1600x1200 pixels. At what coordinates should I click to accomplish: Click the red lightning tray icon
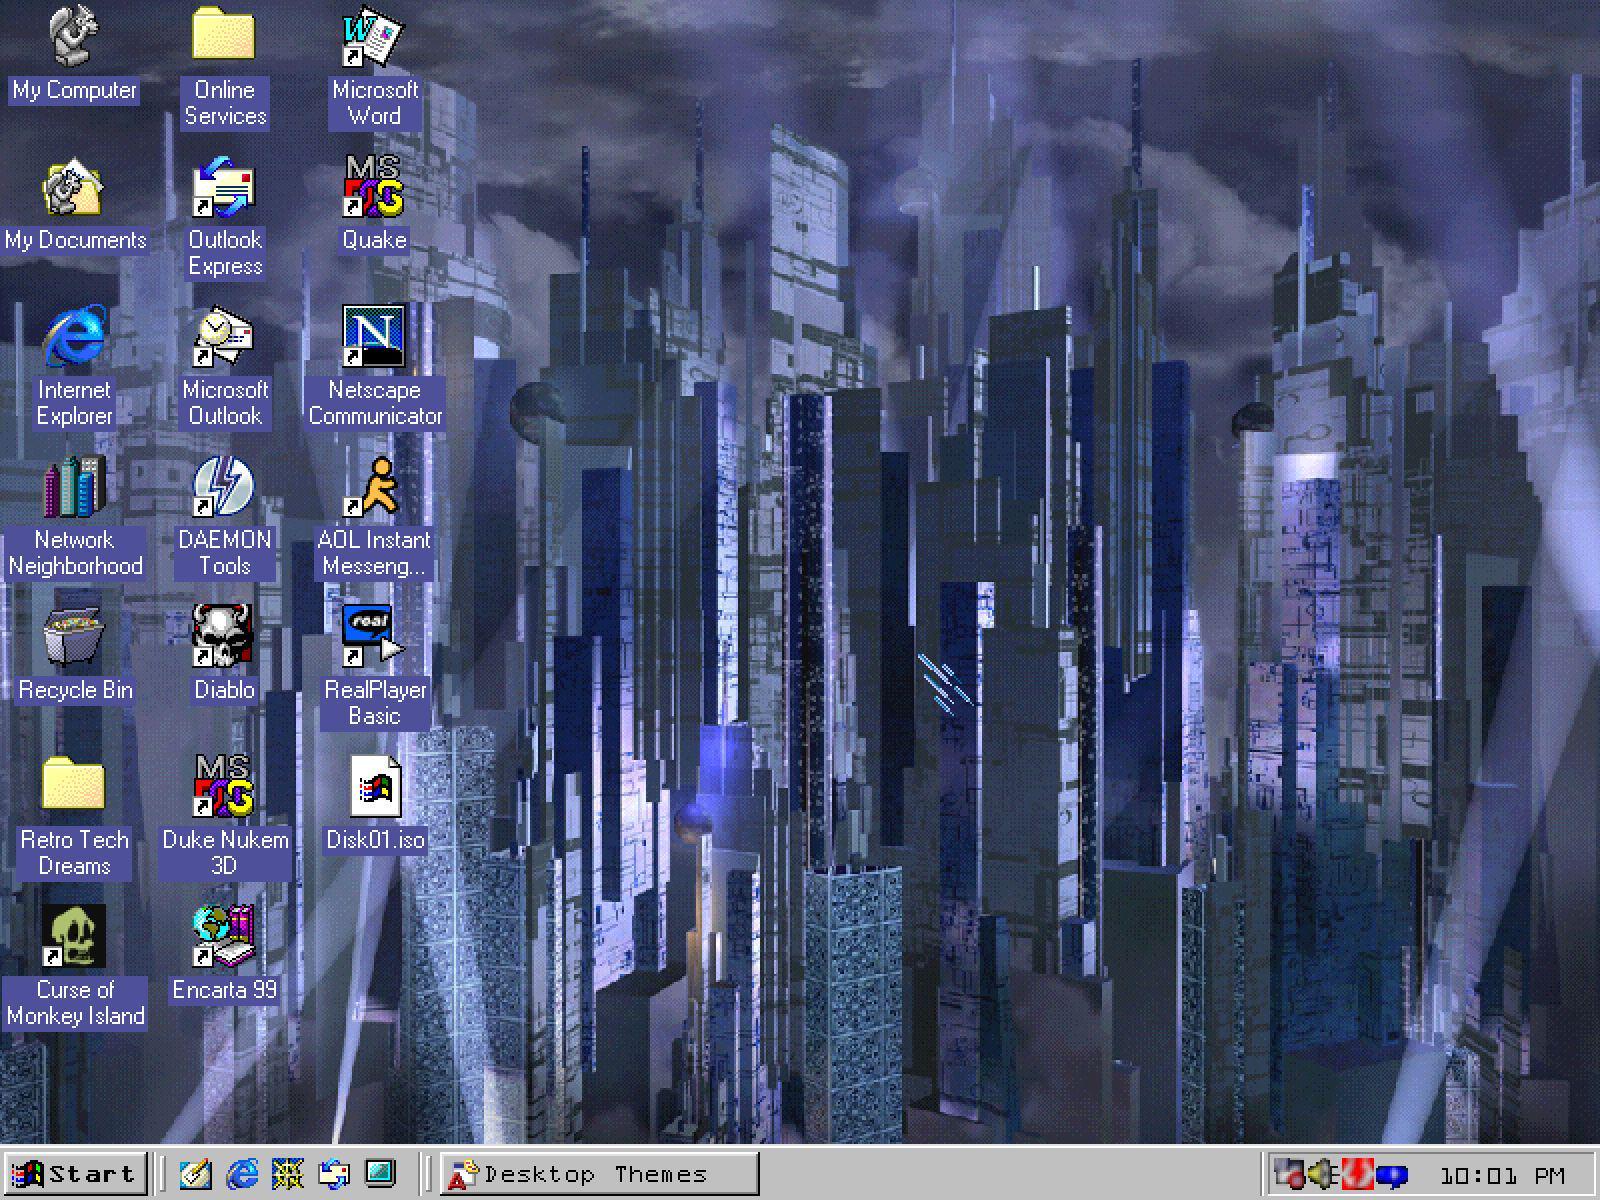point(1357,1174)
